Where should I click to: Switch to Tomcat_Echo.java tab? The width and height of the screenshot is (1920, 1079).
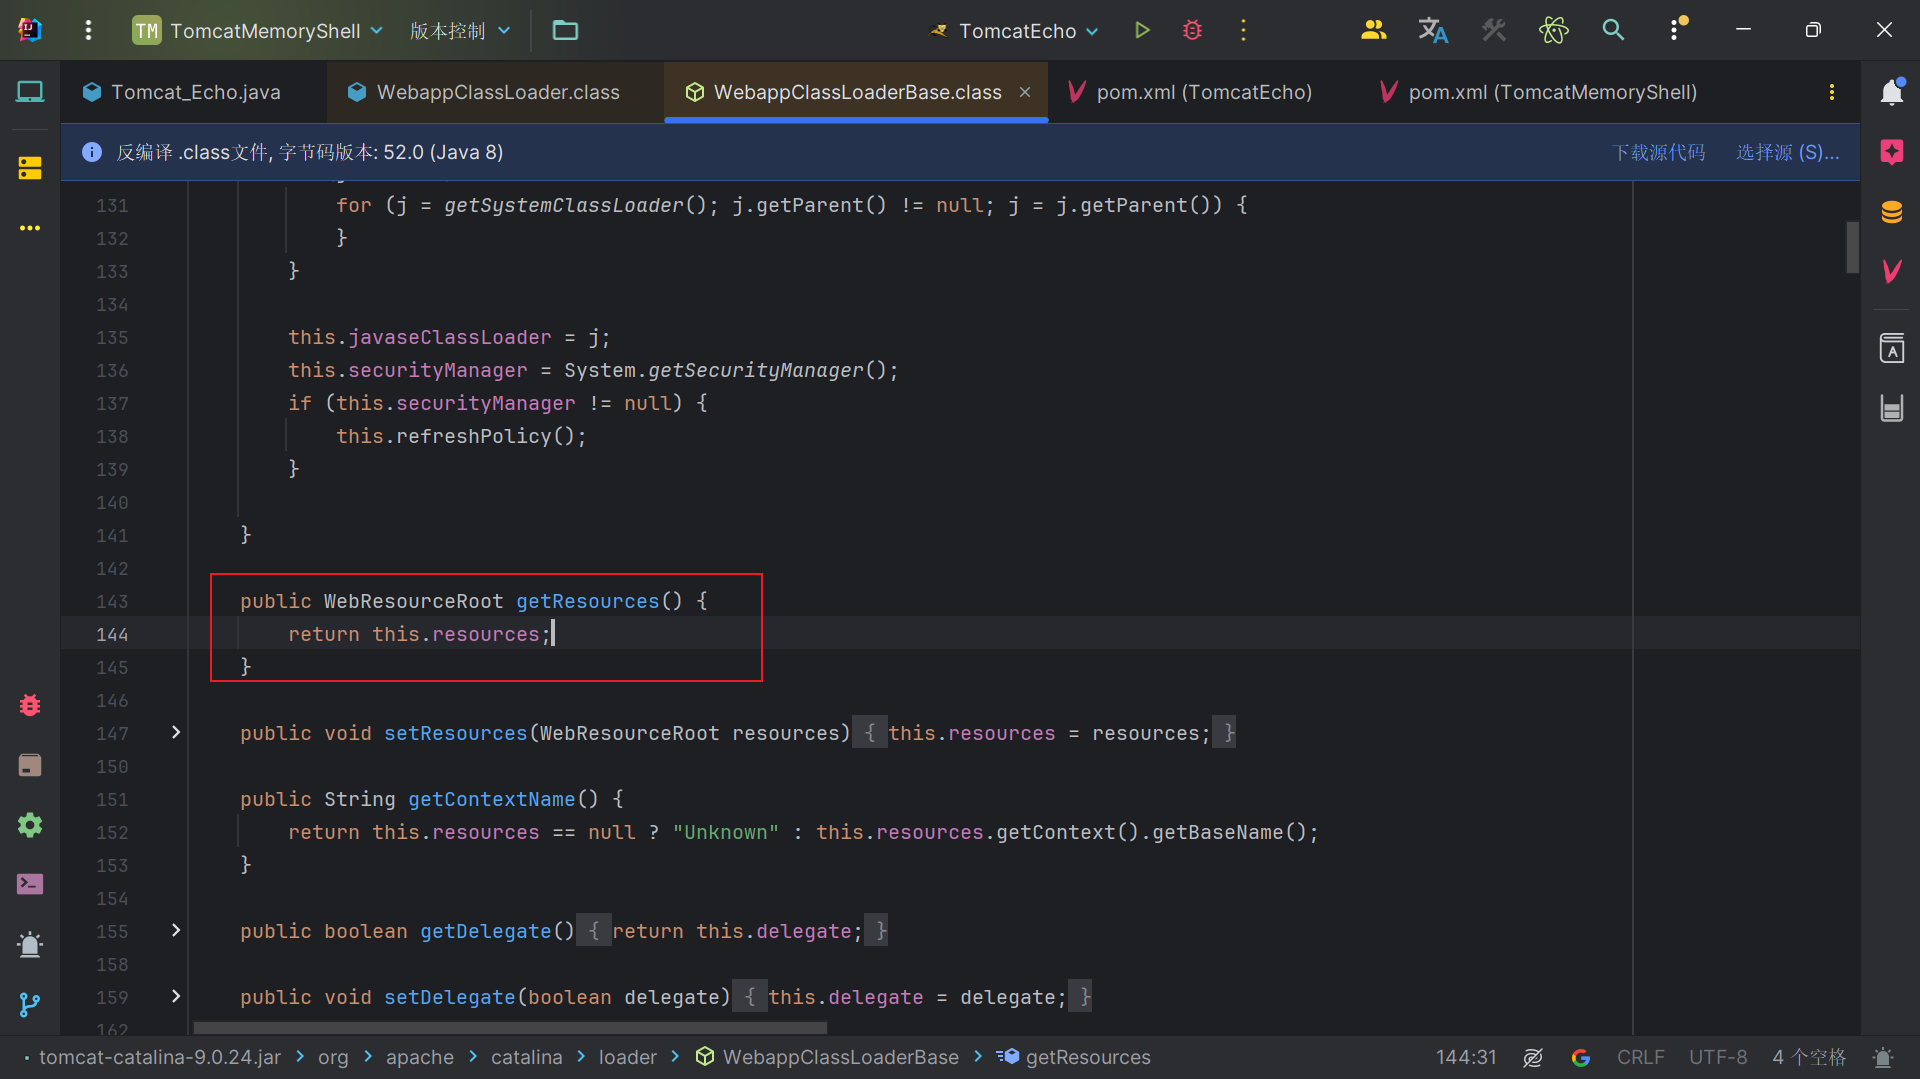[194, 92]
